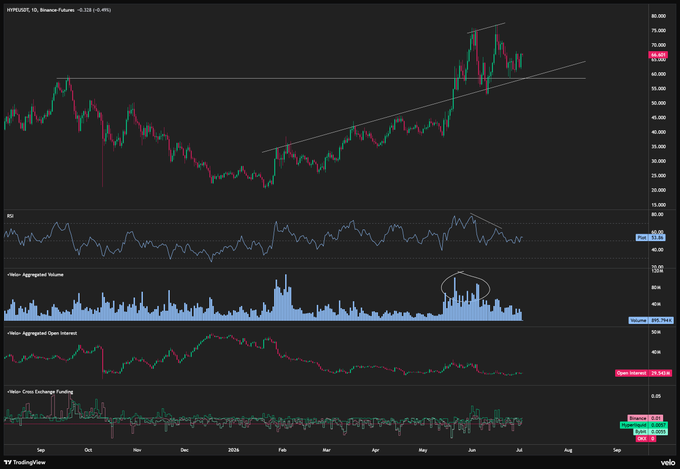This screenshot has height=469, width=680.
Task: Click Jun on the time axis
Action: [x=472, y=450]
